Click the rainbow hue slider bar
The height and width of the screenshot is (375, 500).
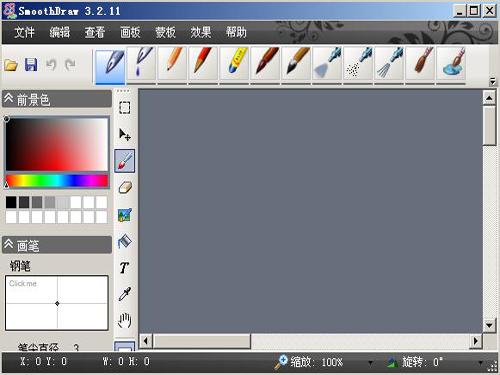click(57, 181)
